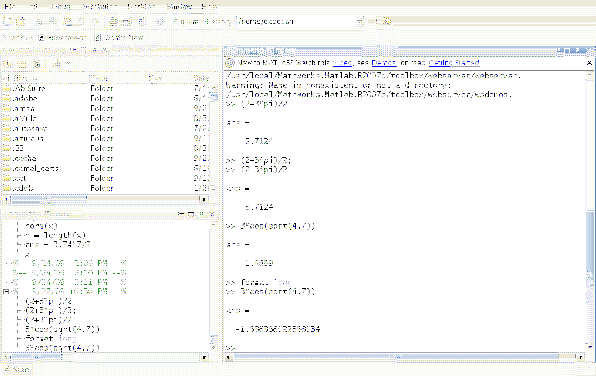Open the Video link in Command Window banner

pos(342,63)
